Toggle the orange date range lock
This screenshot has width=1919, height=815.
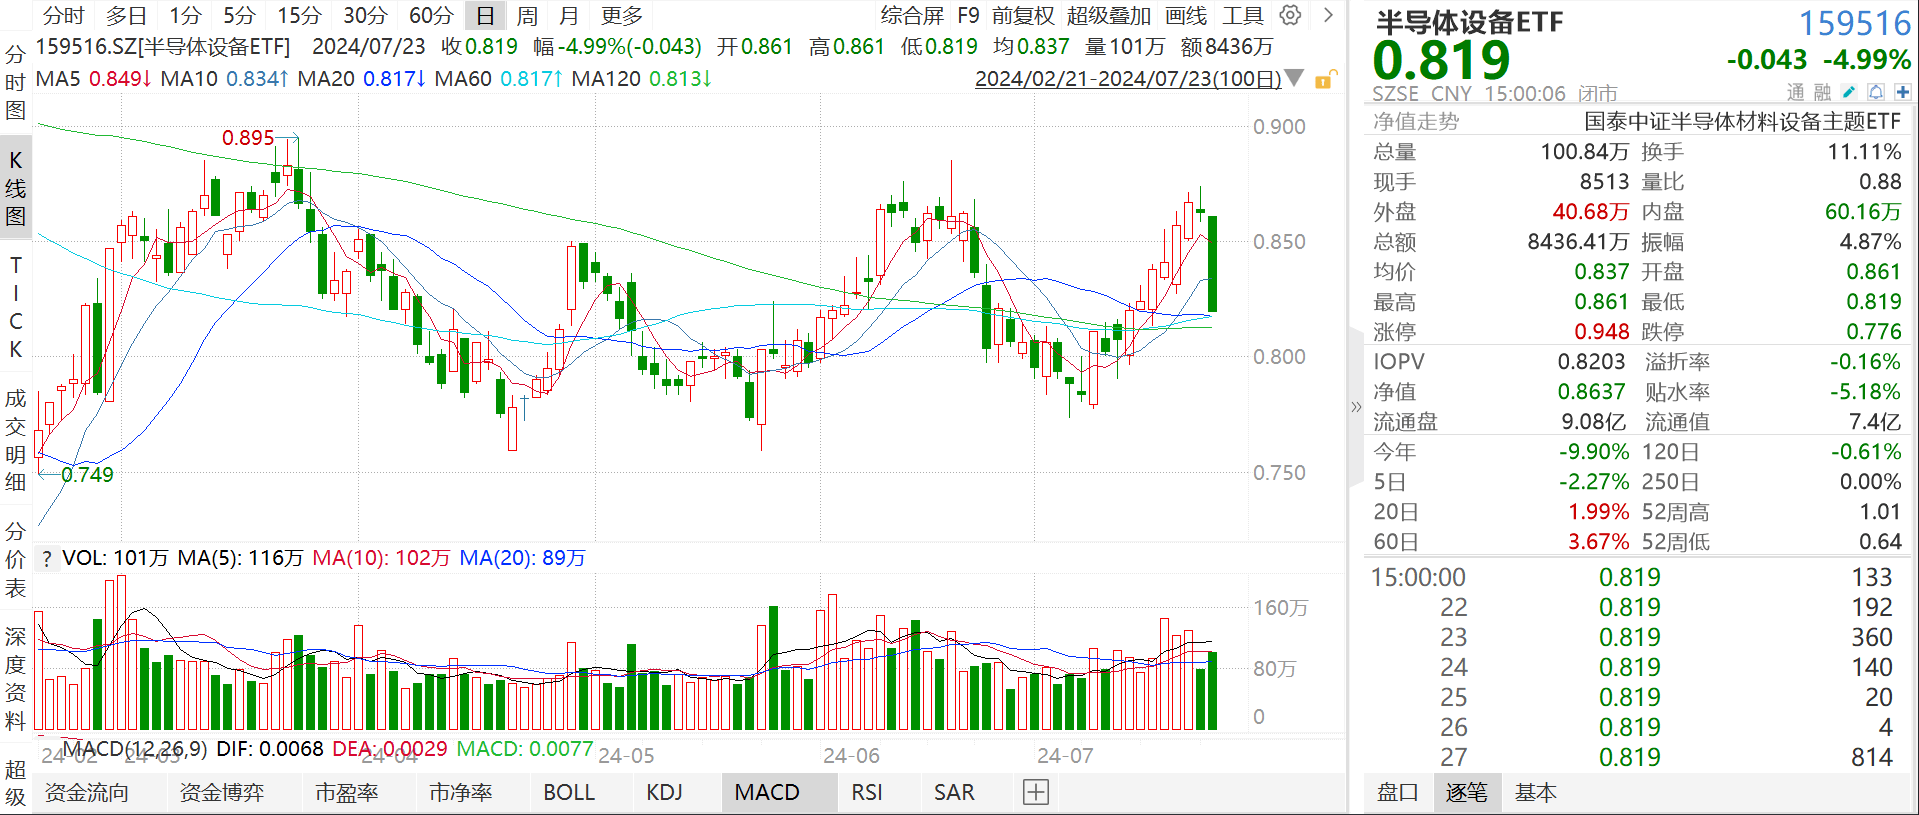point(1324,79)
